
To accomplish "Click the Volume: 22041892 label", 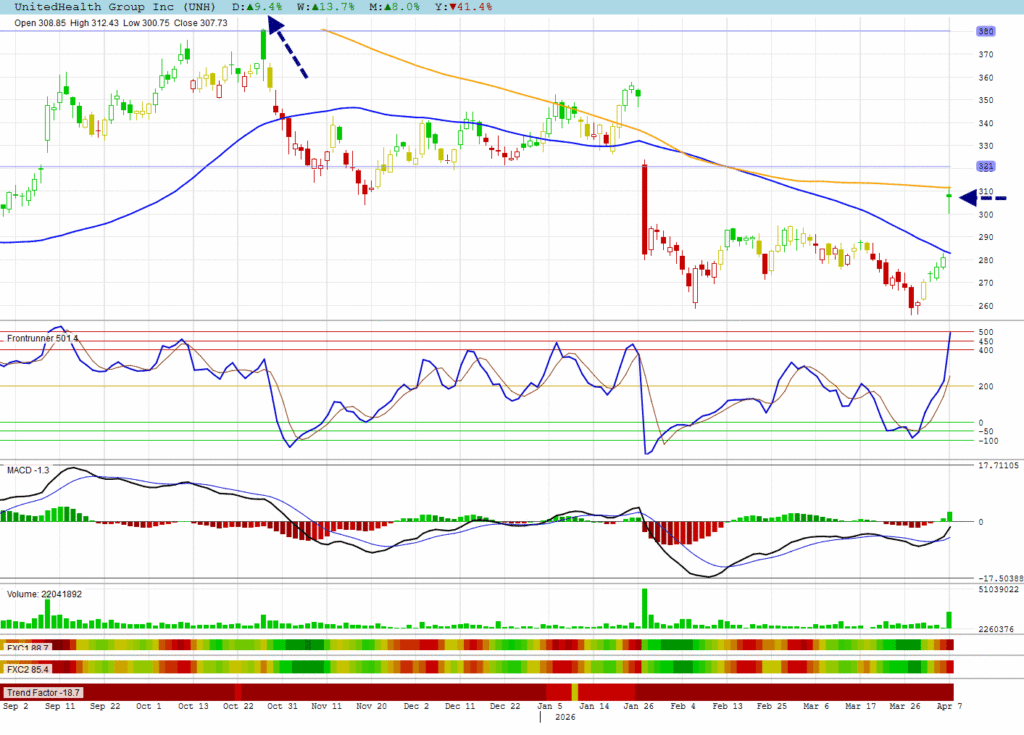I will point(45,594).
